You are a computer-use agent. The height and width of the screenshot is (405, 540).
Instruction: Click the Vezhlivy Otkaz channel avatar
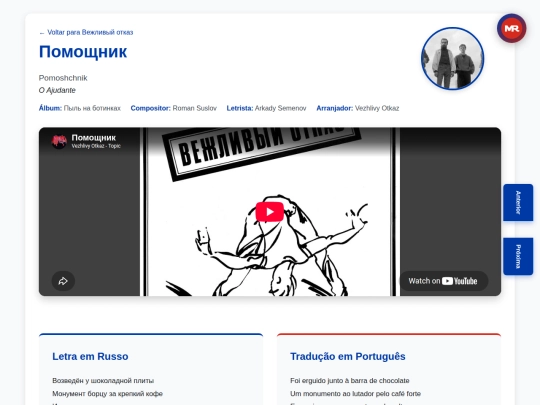[59, 141]
